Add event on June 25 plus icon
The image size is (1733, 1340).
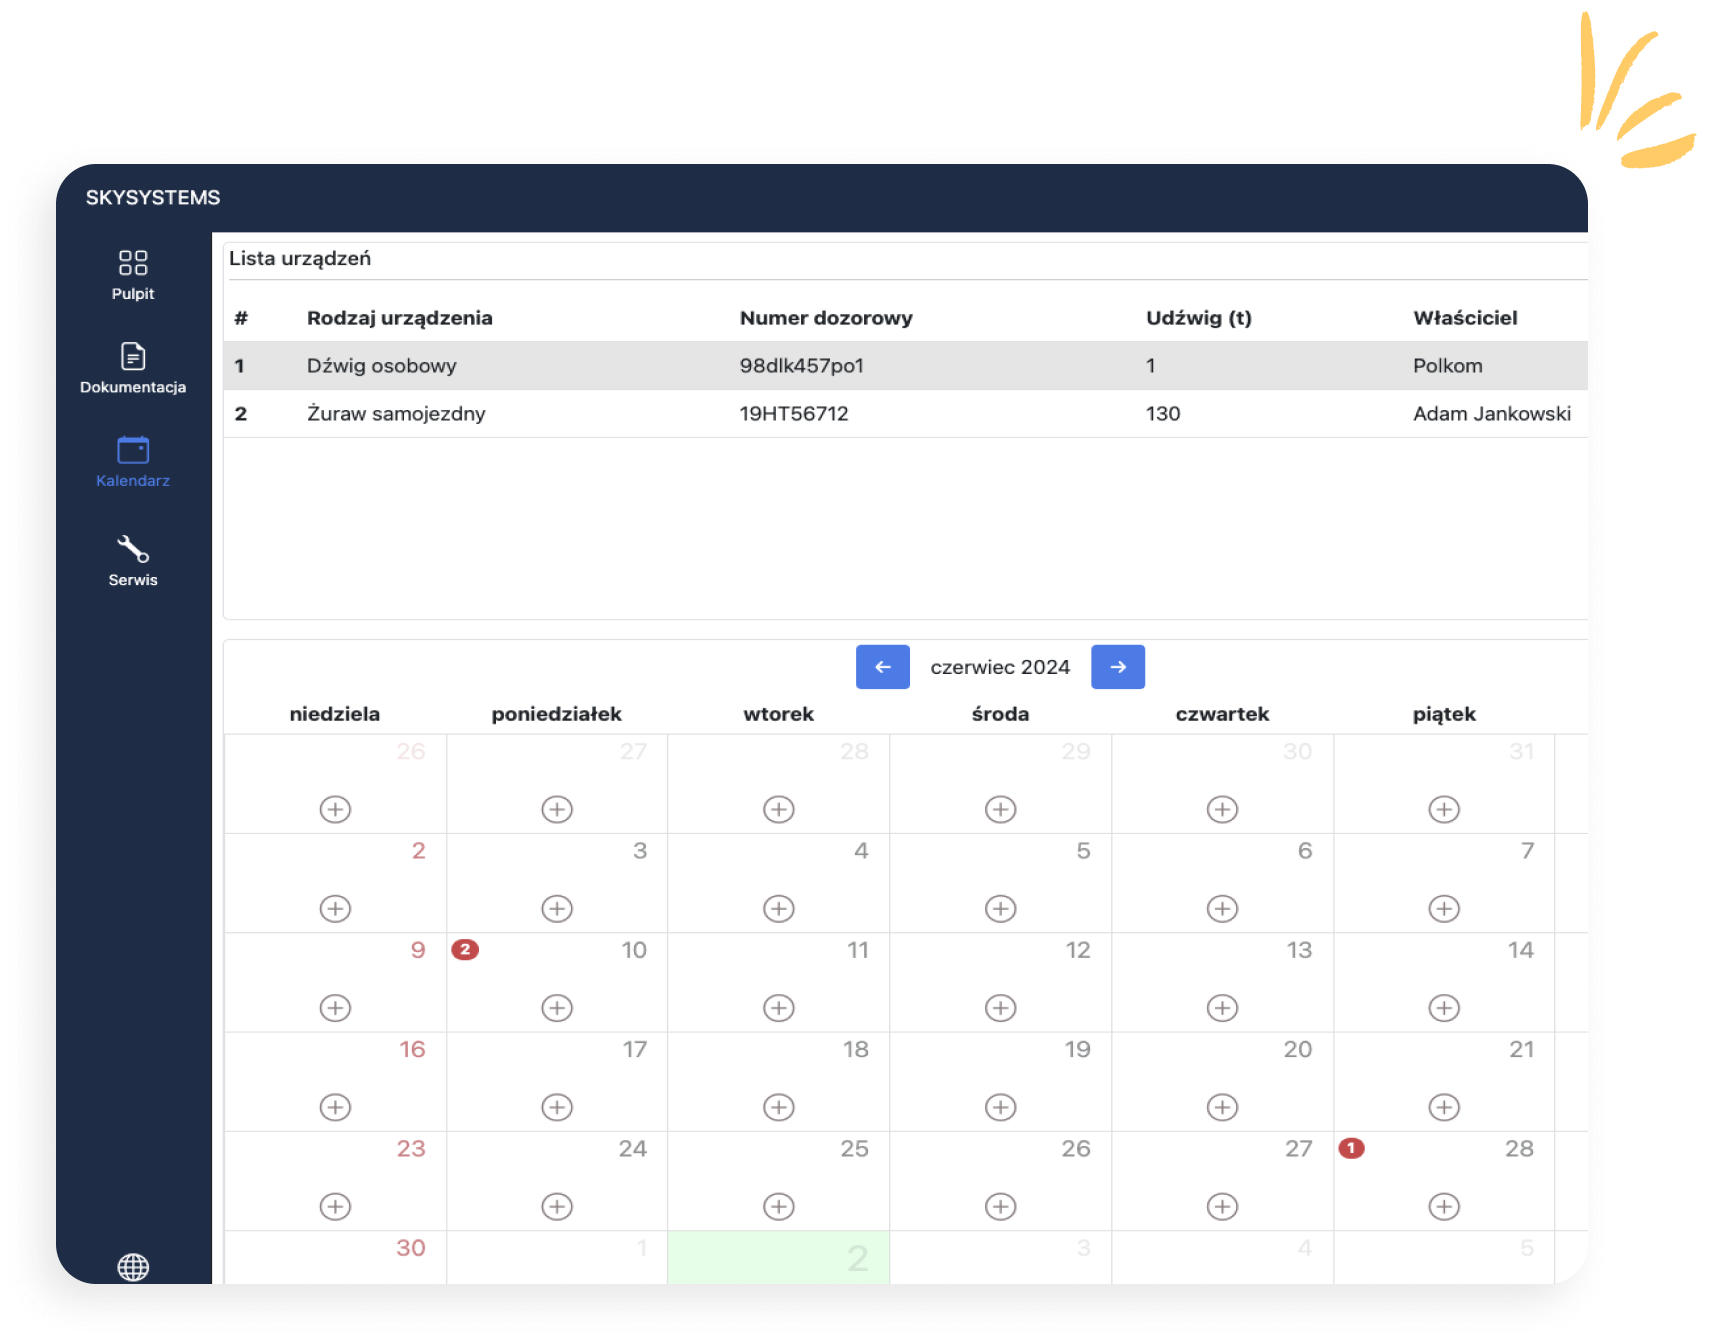click(779, 1206)
